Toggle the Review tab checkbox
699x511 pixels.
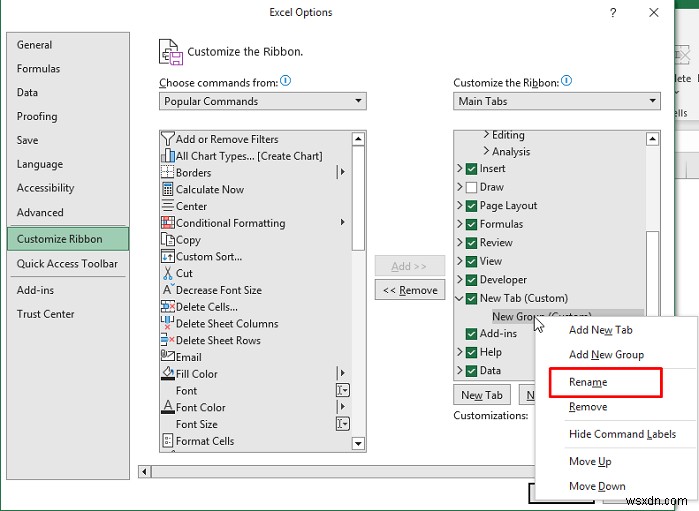[471, 243]
